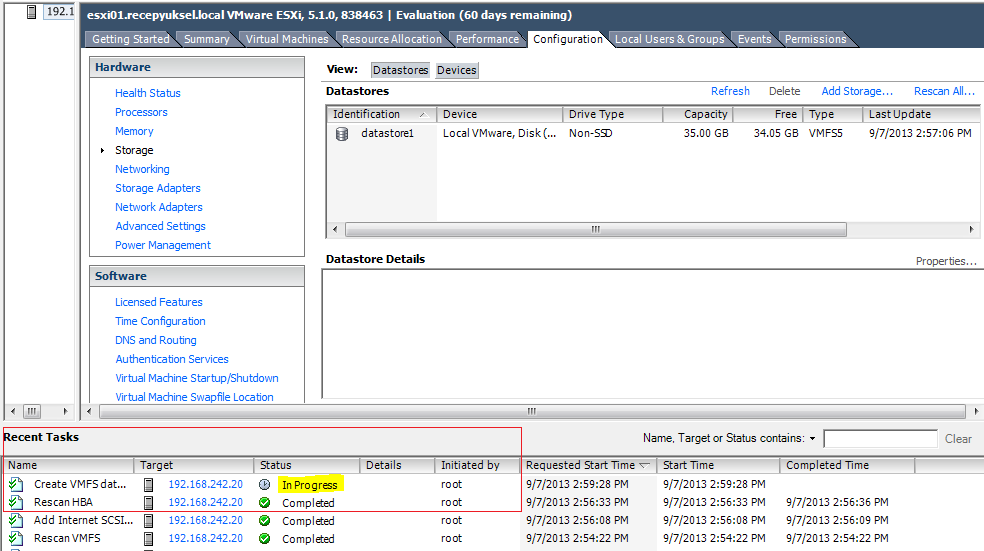
Task: Switch to the Summary tab
Action: (x=206, y=39)
